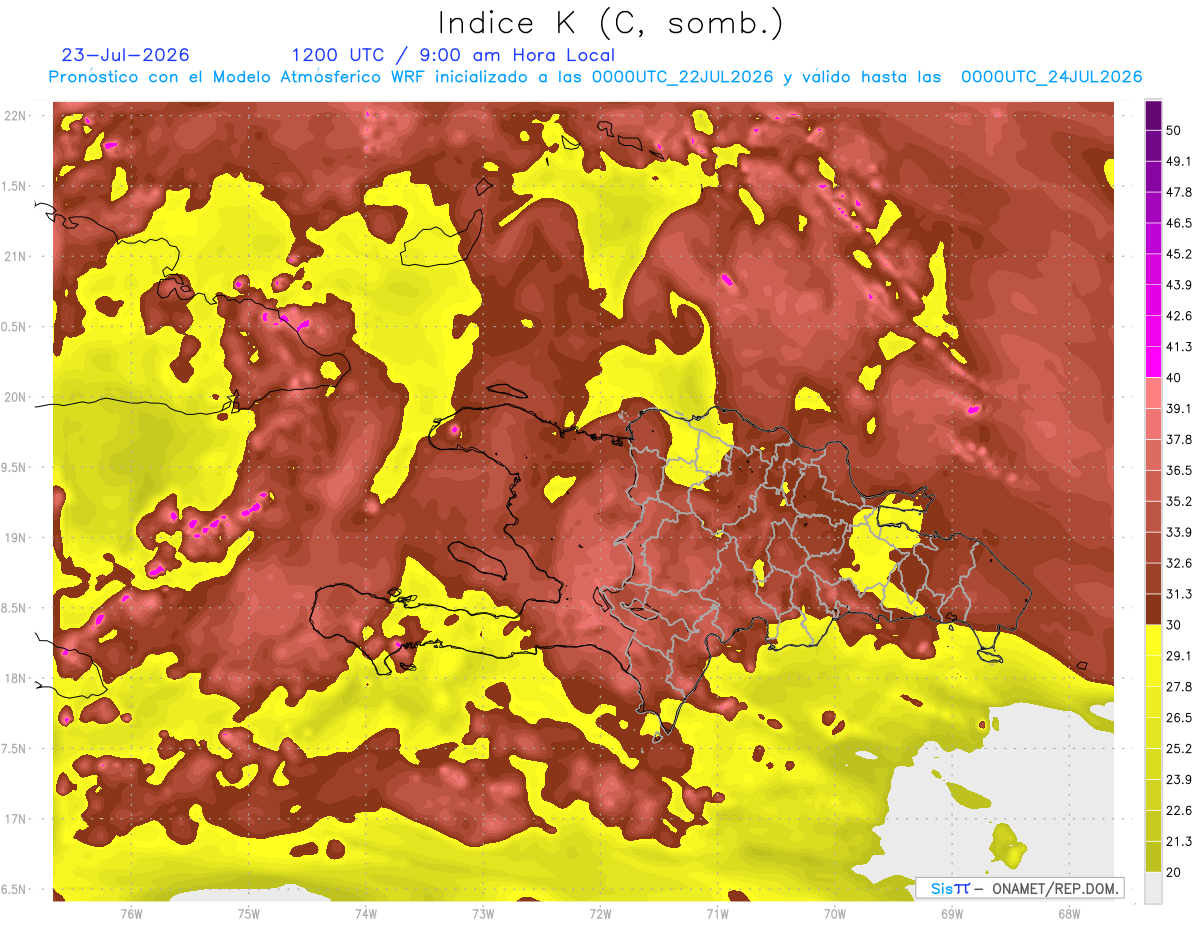Viewport: 1200px width, 927px height.
Task: Click the colorbar value "43.9"
Action: pos(1179,285)
